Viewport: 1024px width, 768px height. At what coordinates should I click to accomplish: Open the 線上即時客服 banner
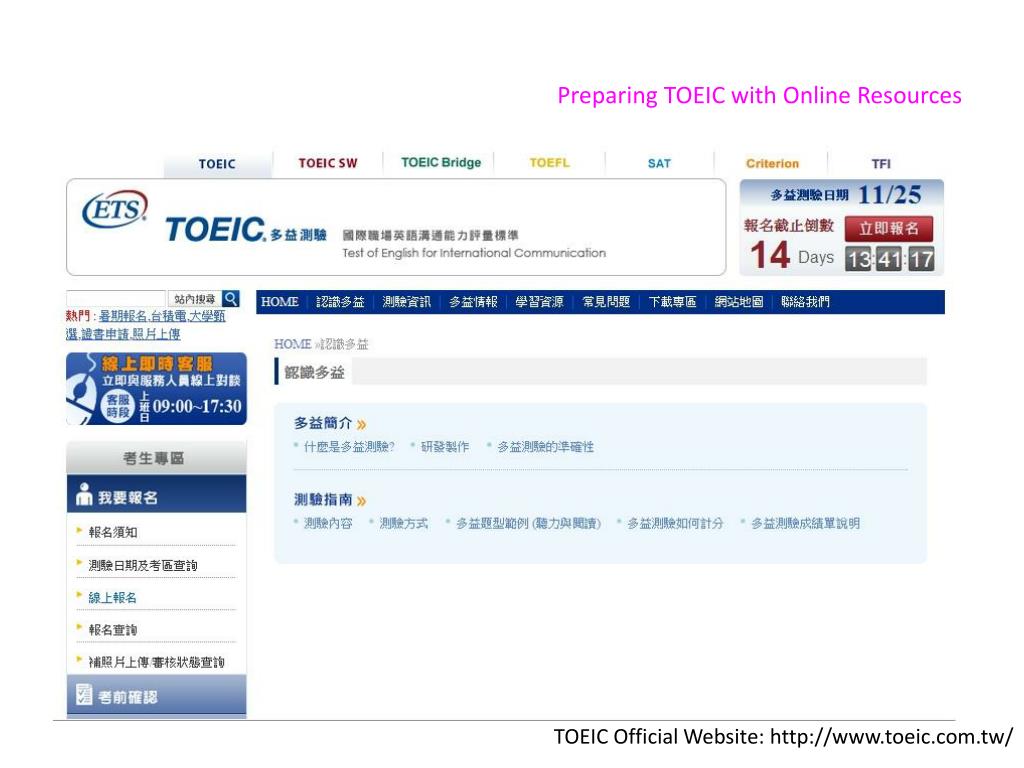pos(157,389)
